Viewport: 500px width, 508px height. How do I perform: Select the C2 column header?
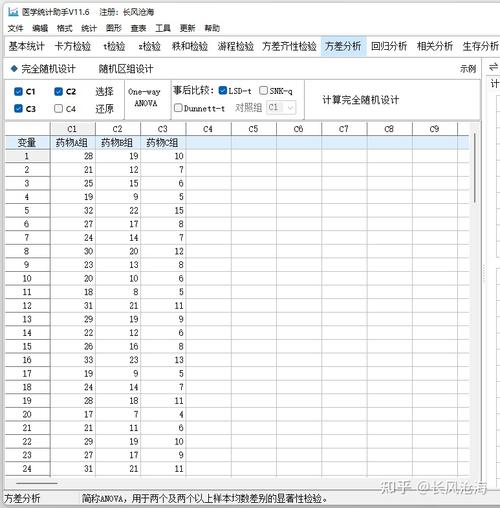[118, 129]
